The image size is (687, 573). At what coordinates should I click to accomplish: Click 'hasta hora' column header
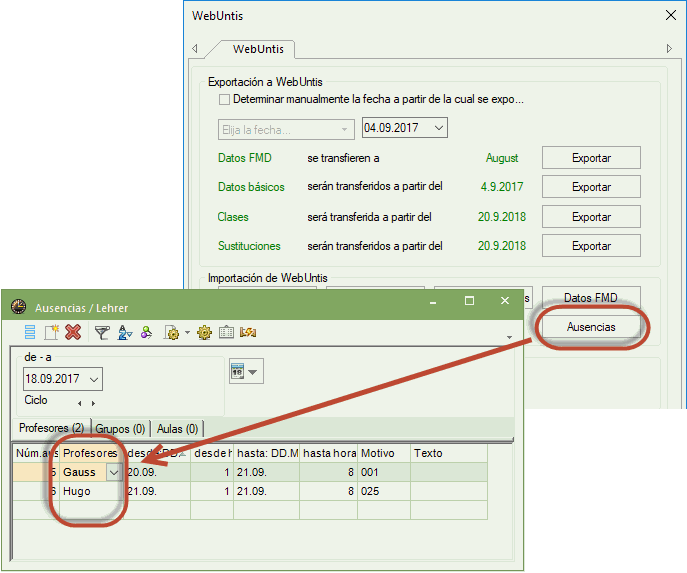pos(329,453)
